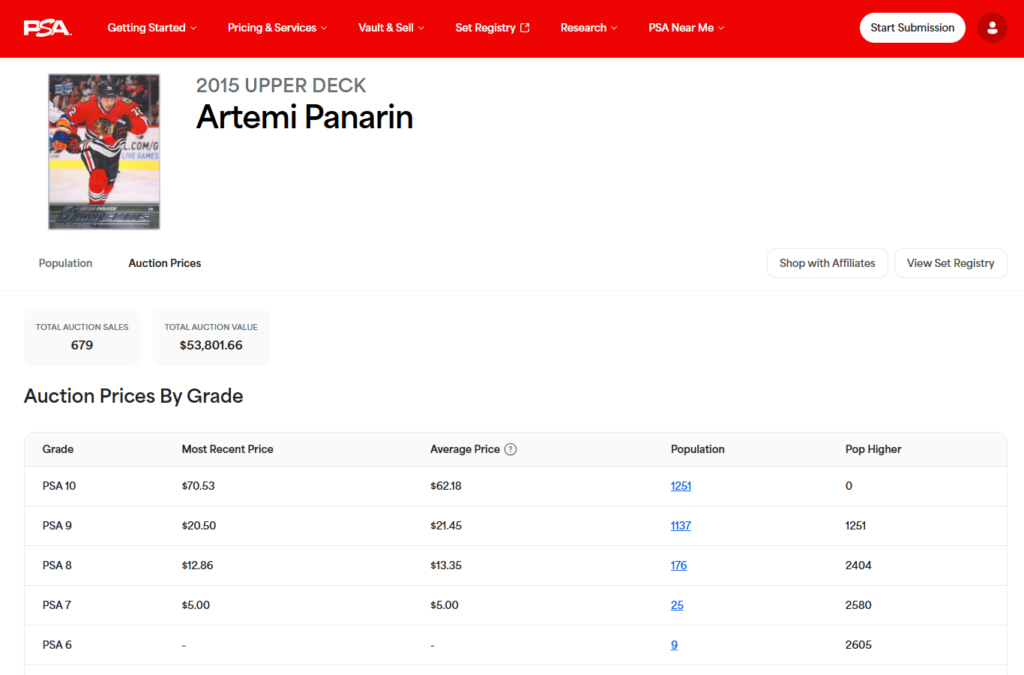Expand the Vault & Sell menu
Image resolution: width=1024 pixels, height=675 pixels.
(391, 28)
